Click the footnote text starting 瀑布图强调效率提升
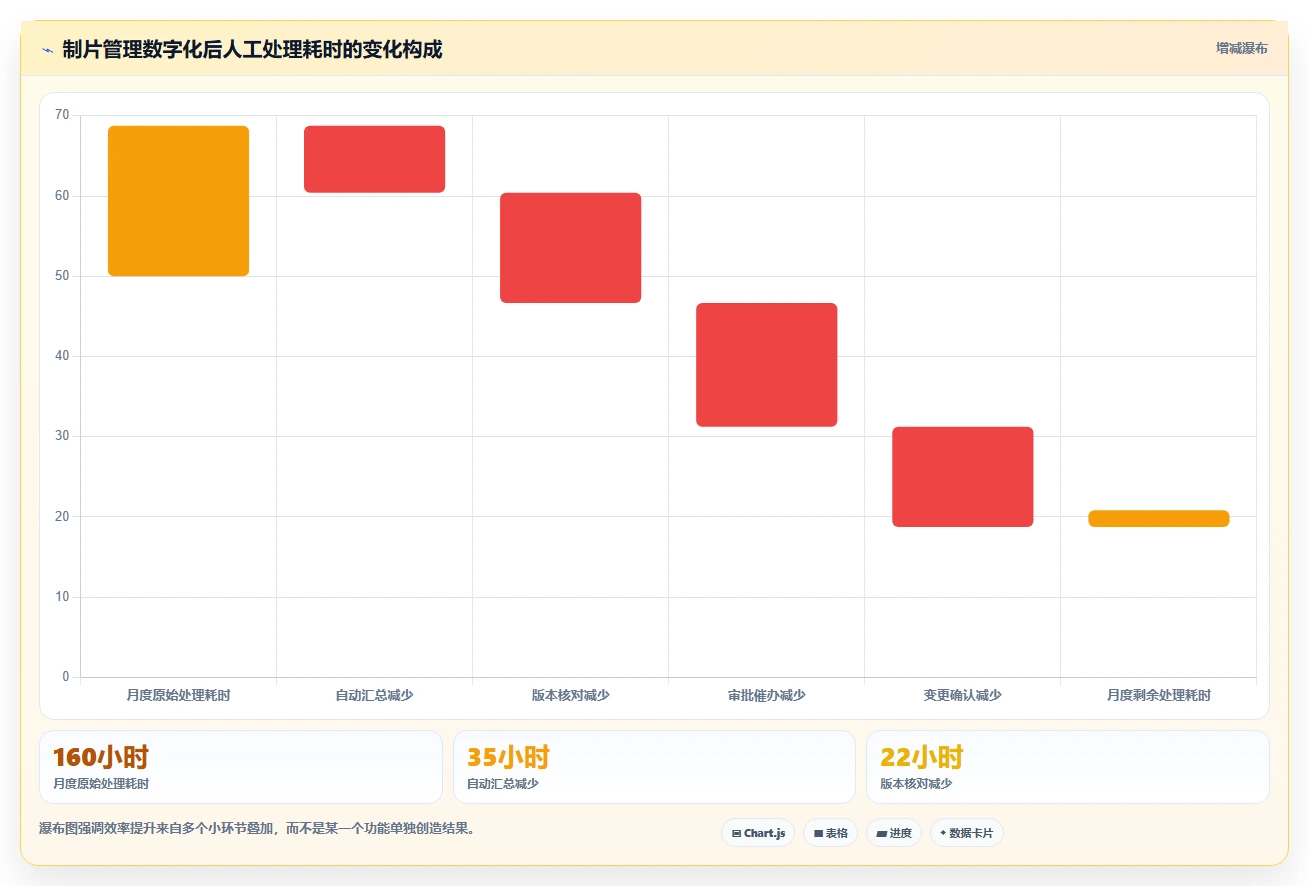The image size is (1309, 886). [257, 828]
